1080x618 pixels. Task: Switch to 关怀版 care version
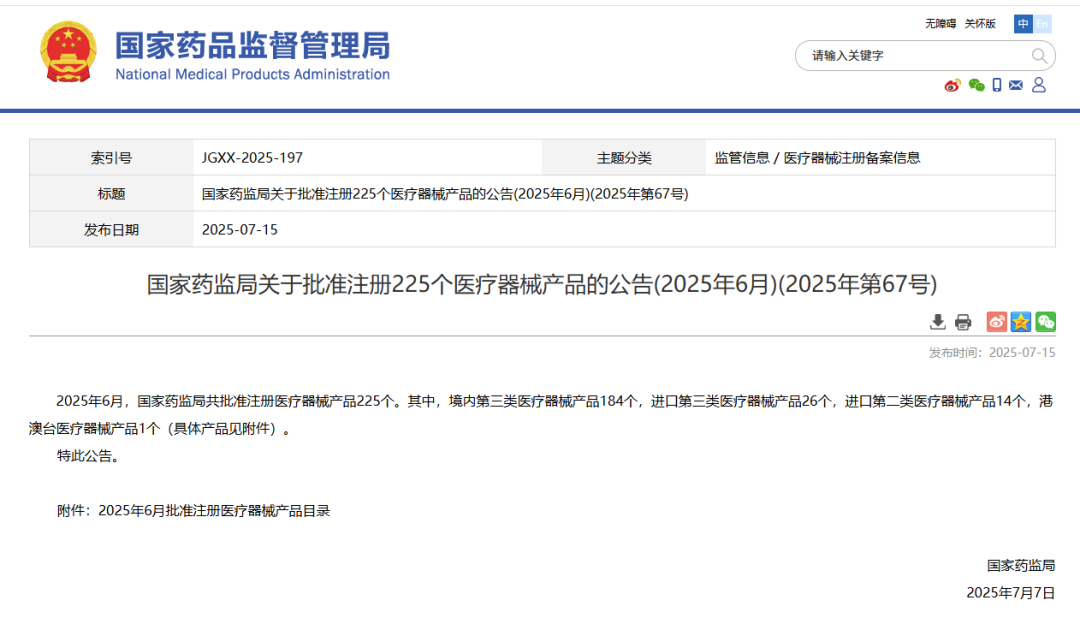coord(979,23)
